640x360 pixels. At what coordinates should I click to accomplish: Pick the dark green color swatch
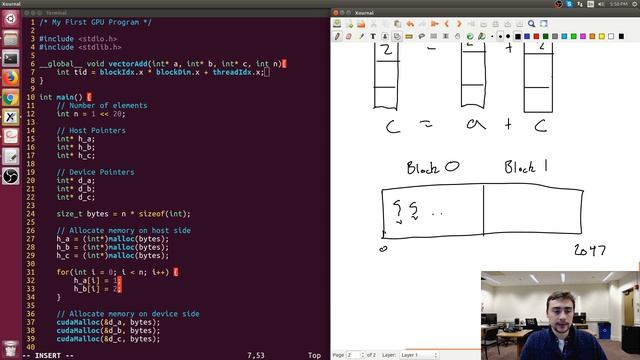click(x=546, y=36)
